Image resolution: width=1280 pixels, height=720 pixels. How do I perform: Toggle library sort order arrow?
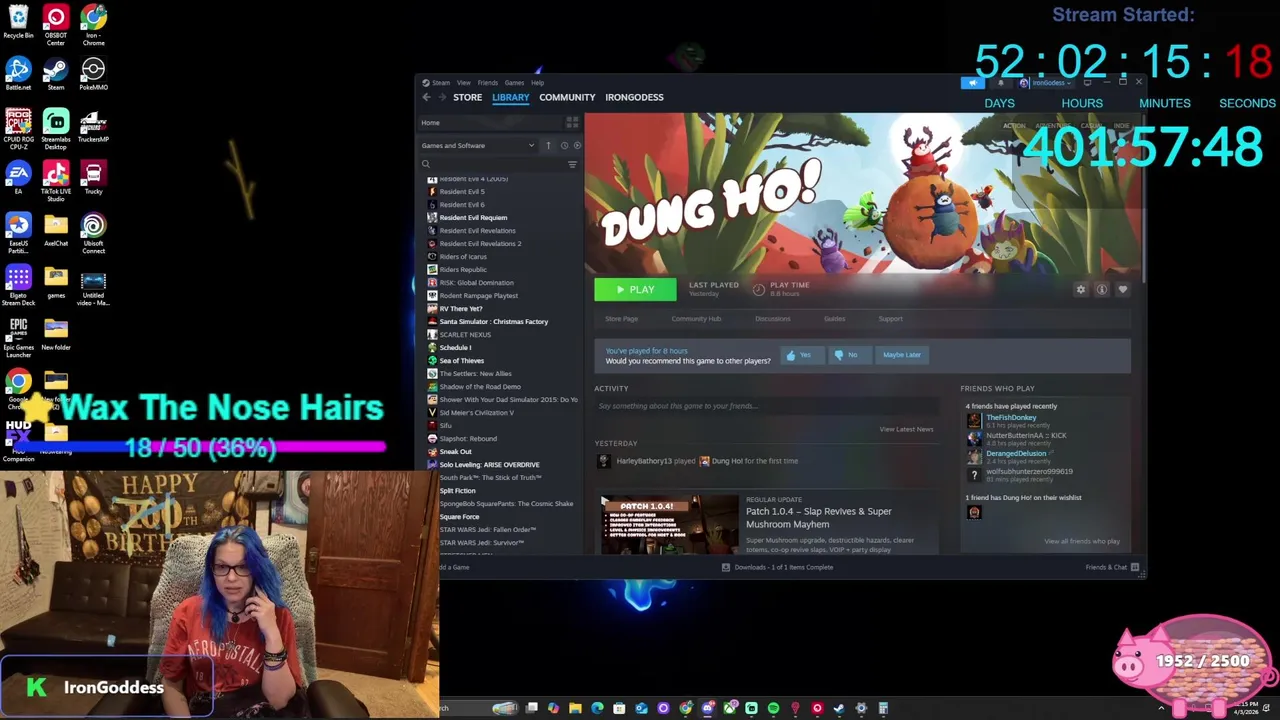(548, 146)
